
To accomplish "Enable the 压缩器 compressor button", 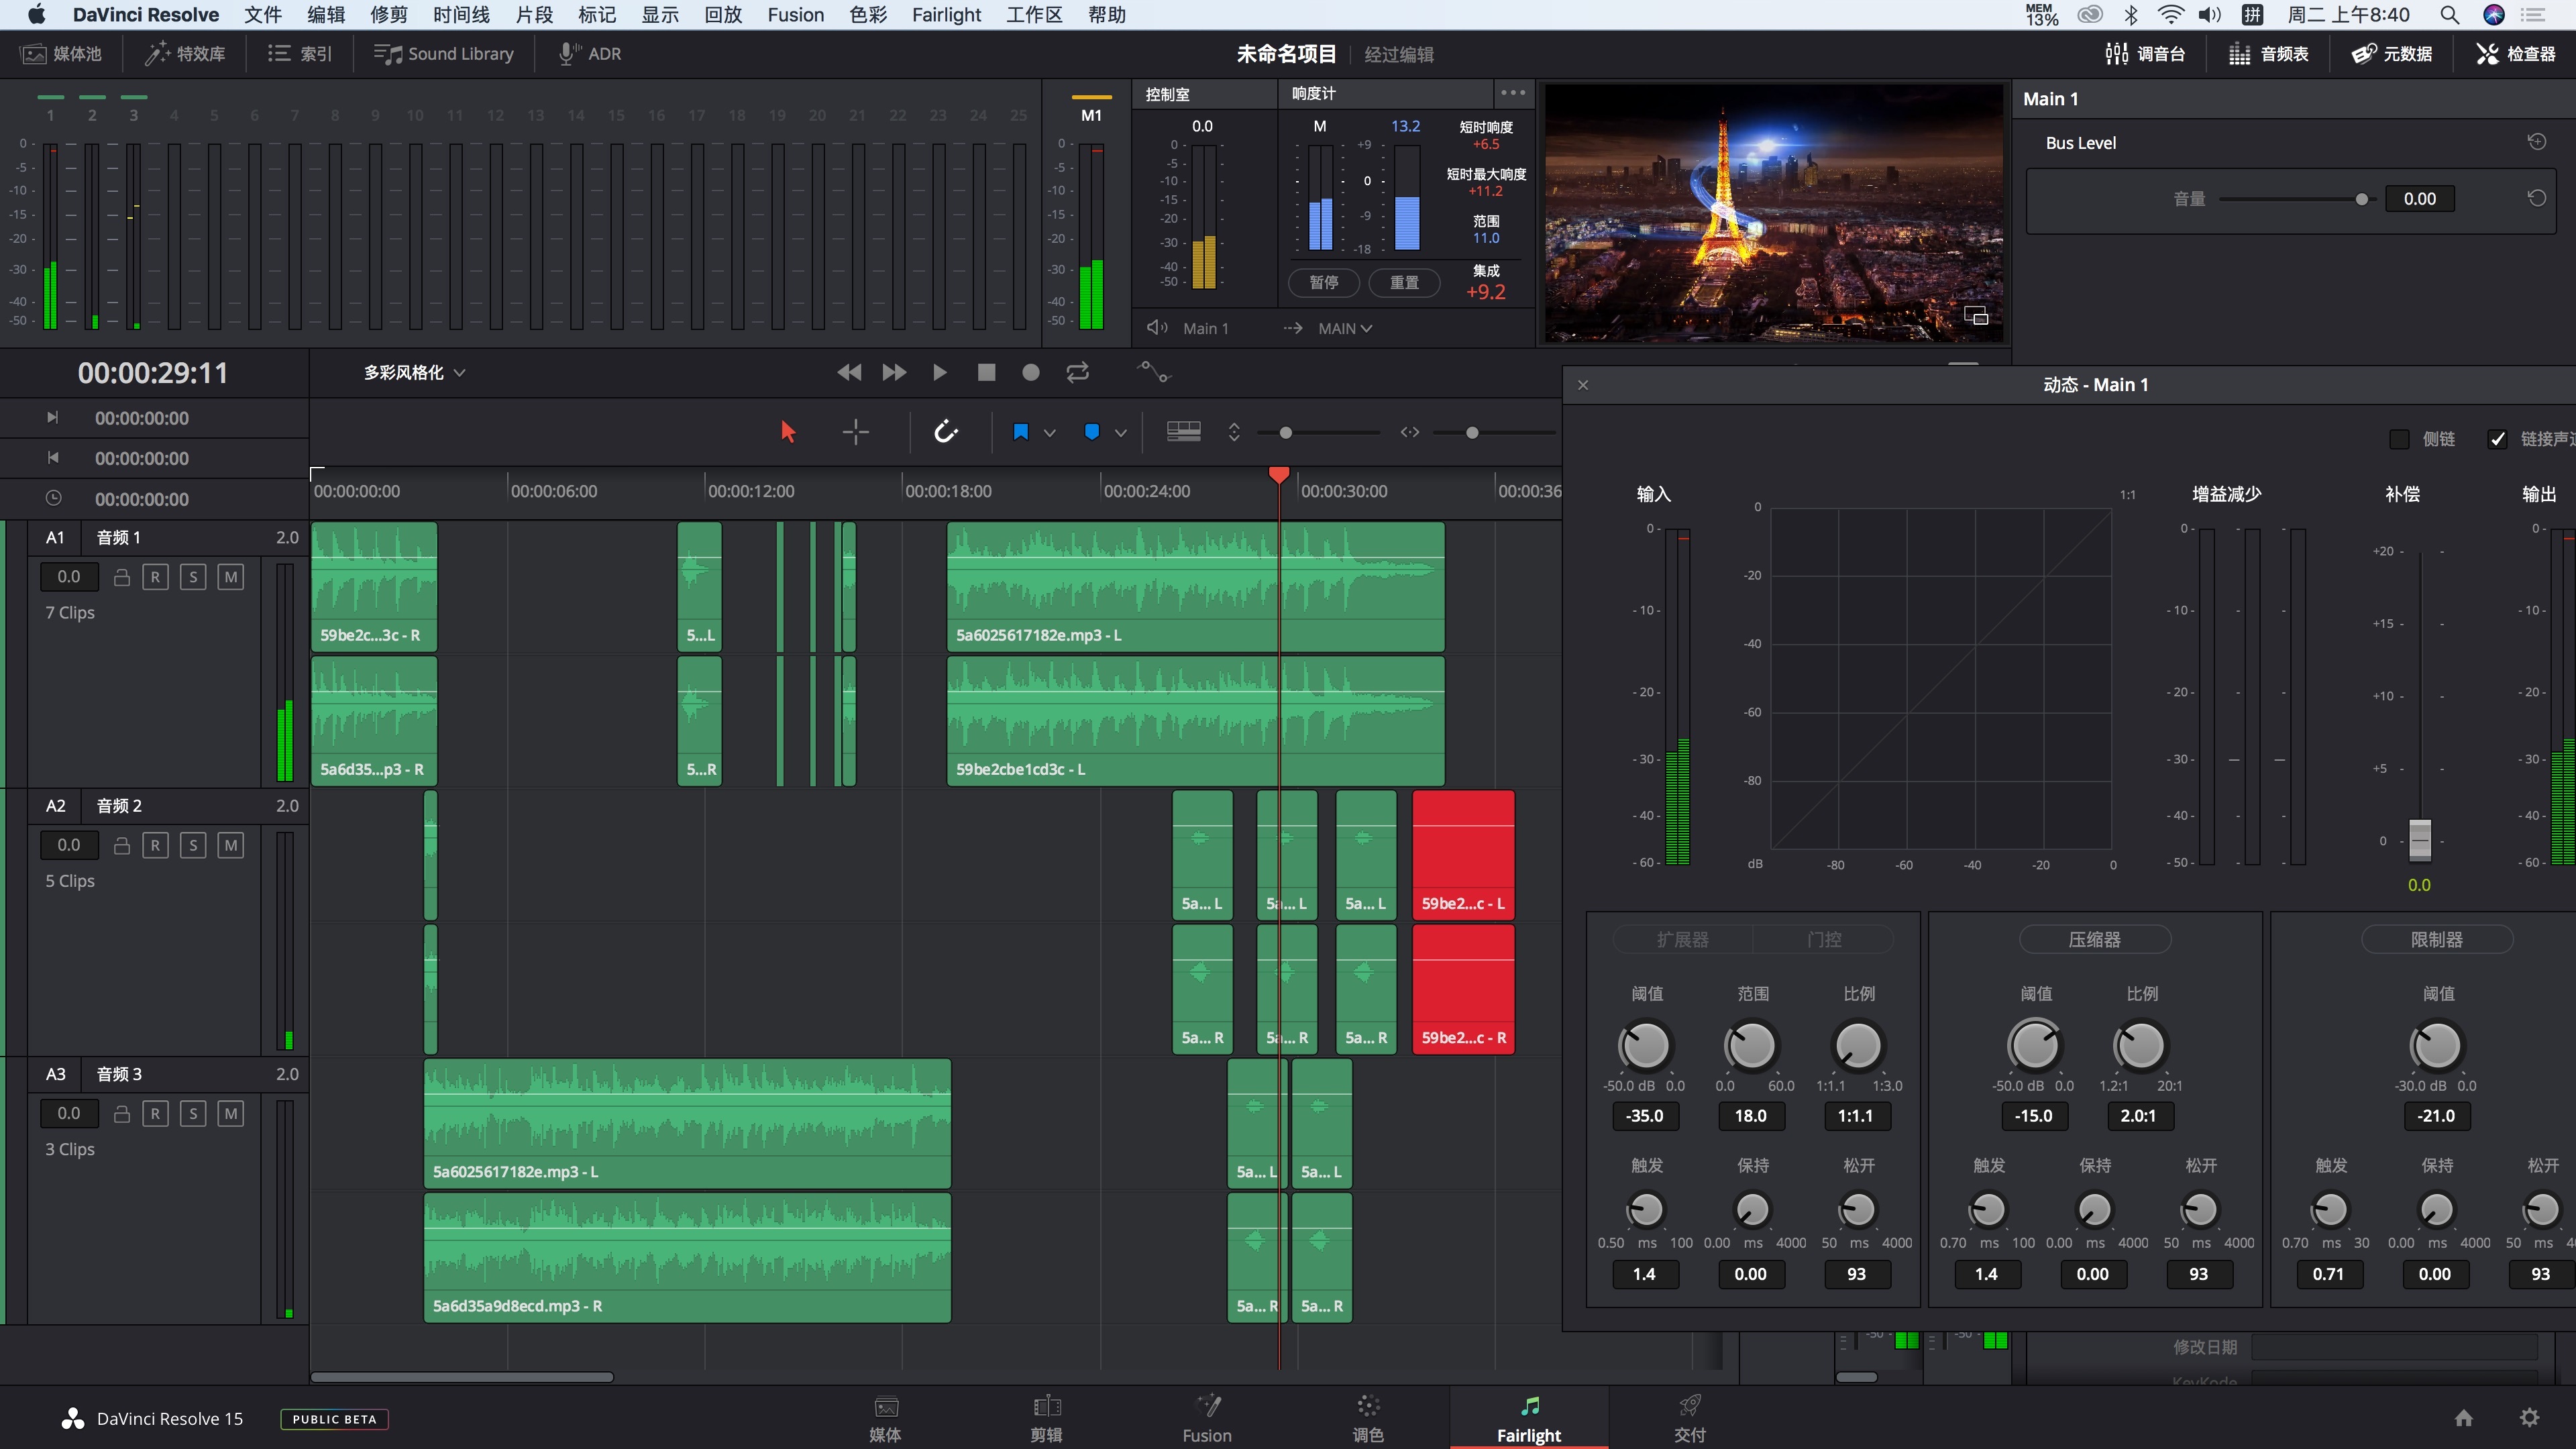I will coord(2094,939).
